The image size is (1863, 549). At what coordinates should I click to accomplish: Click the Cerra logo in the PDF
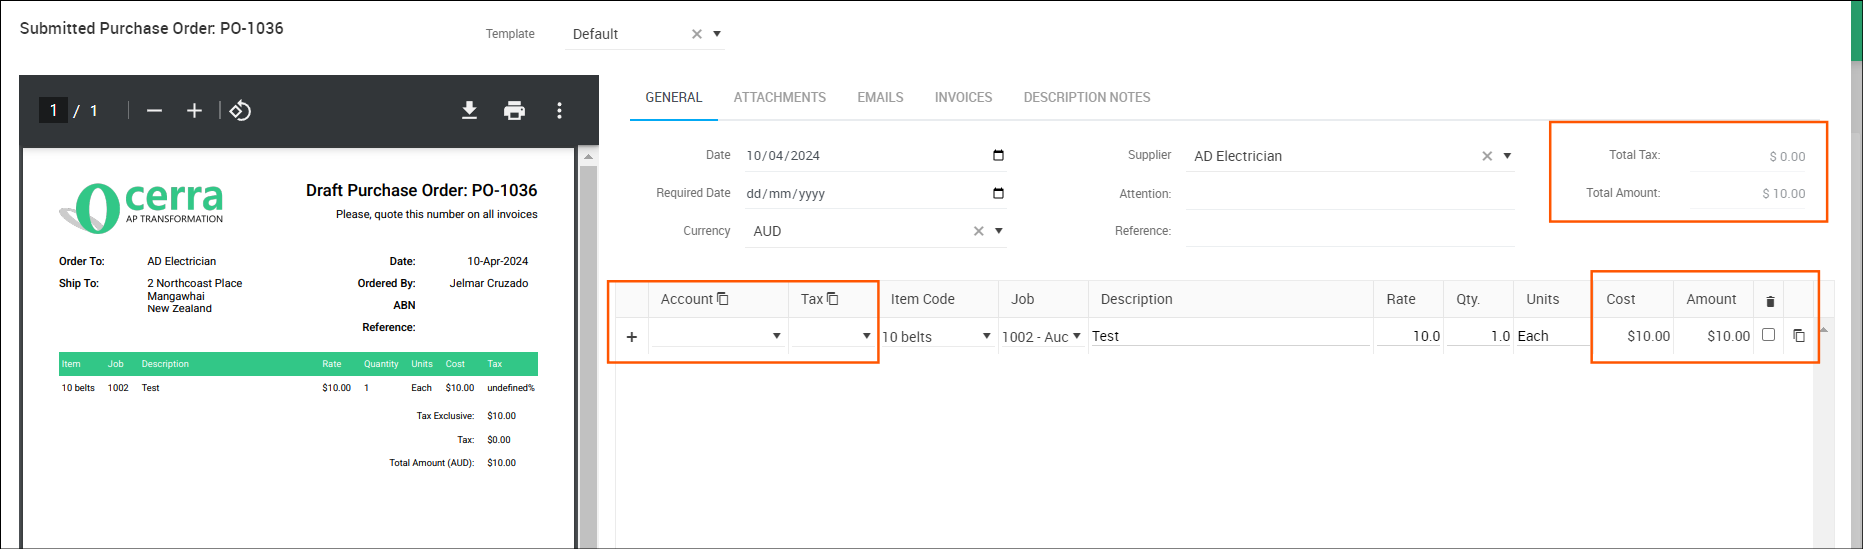point(141,207)
